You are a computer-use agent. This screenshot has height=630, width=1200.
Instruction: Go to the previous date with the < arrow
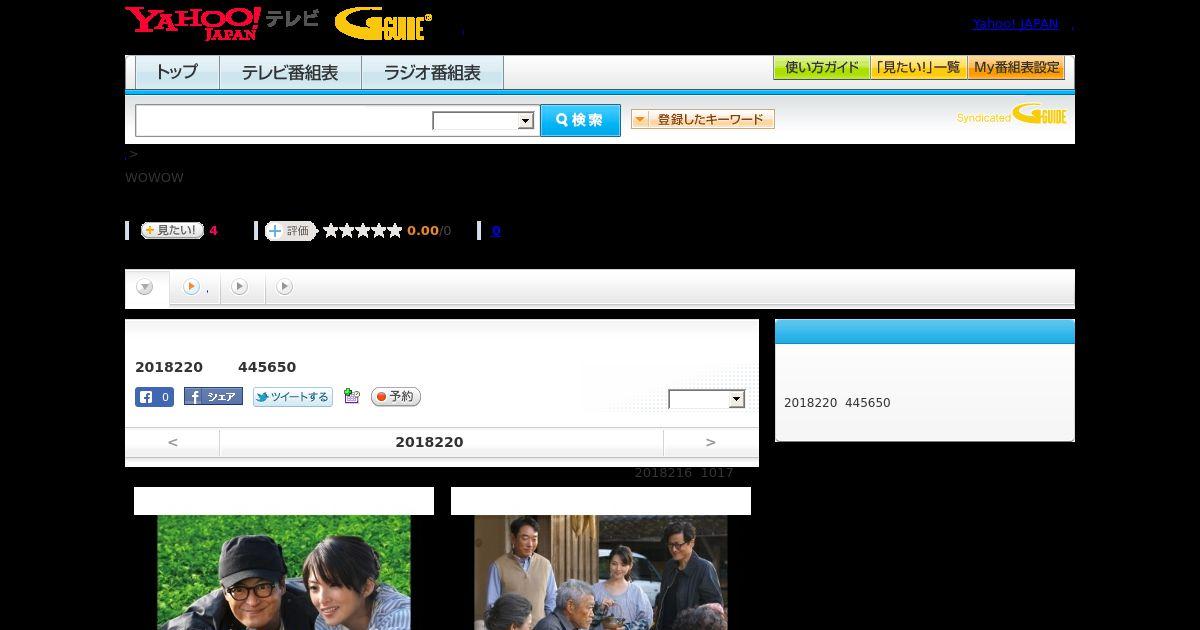(172, 442)
